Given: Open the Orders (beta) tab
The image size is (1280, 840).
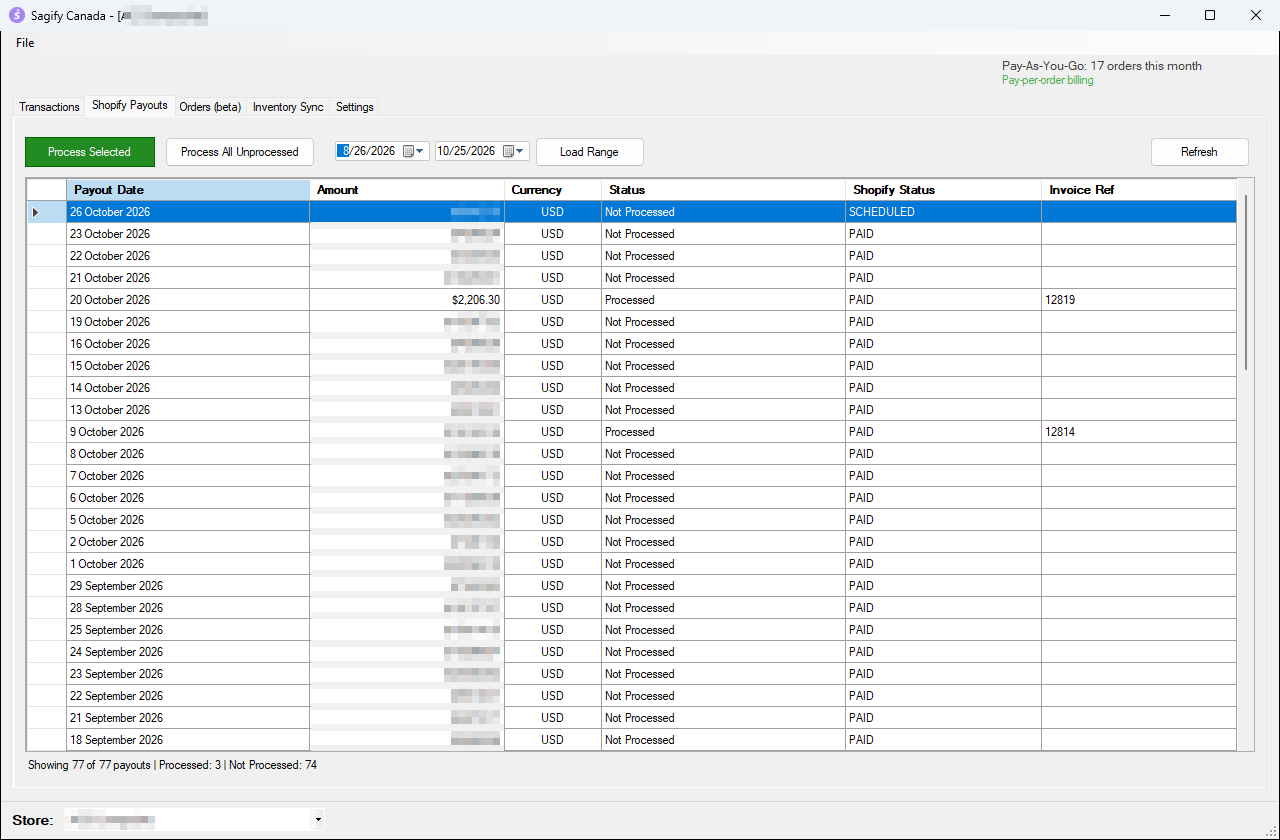Looking at the screenshot, I should point(210,107).
